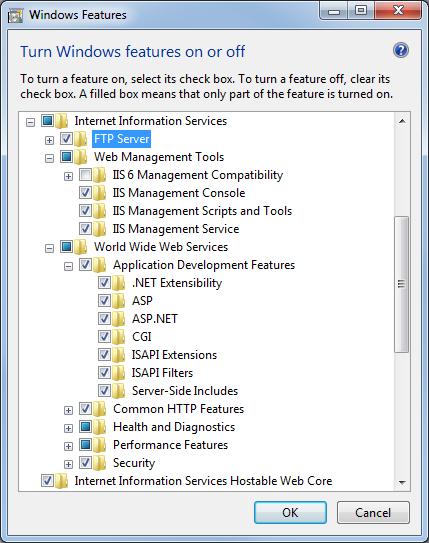This screenshot has height=543, width=429.
Task: Click the folder icon beside Web Management Tools
Action: (x=80, y=157)
